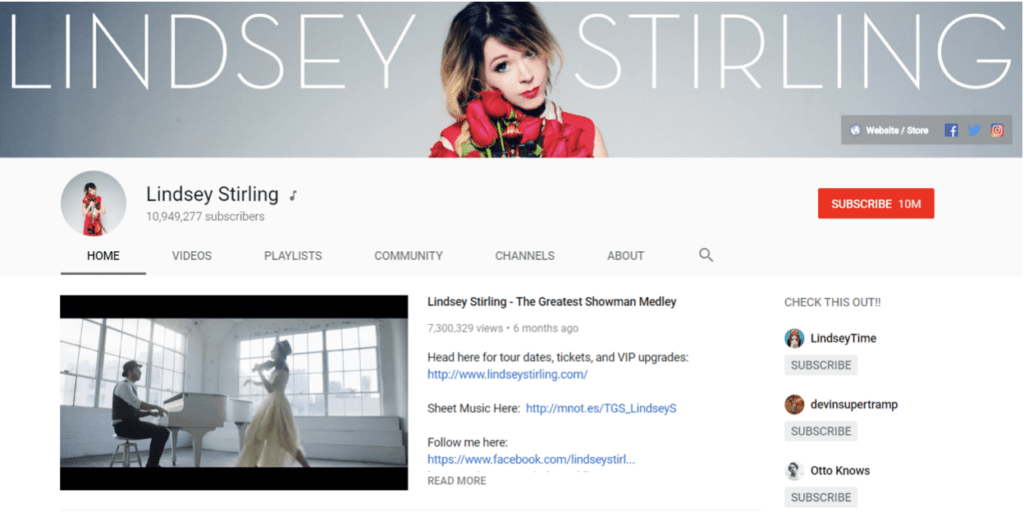
Task: Open Otto Knows channel avatar
Action: 794,471
